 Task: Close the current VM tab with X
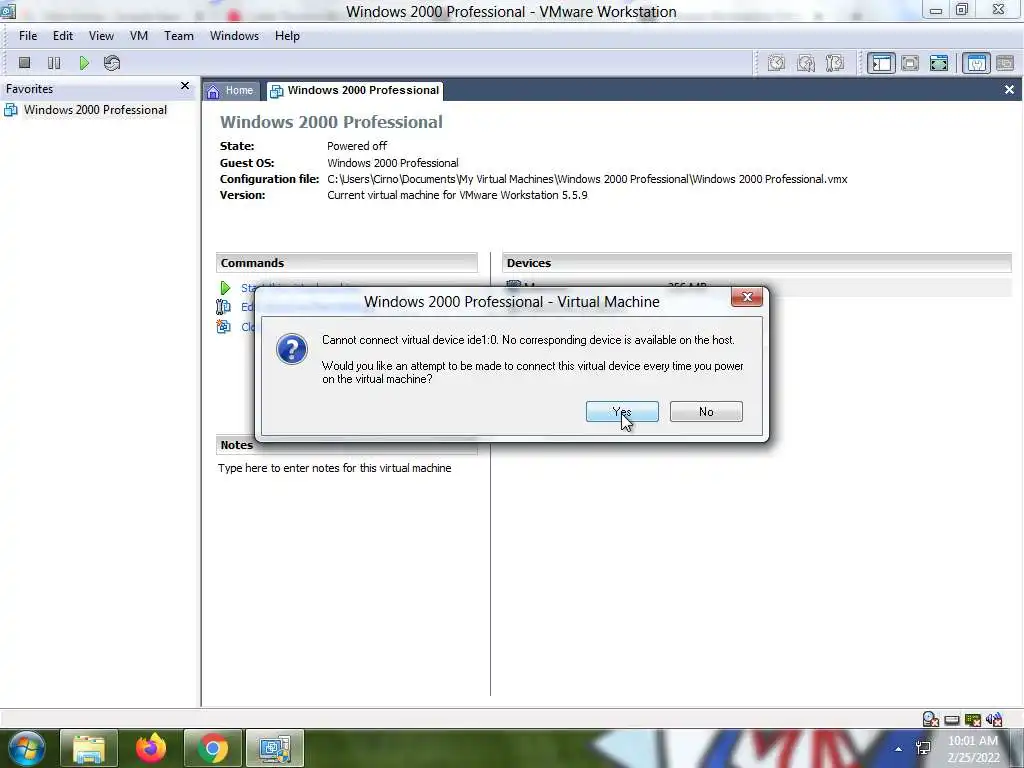[x=1009, y=89]
